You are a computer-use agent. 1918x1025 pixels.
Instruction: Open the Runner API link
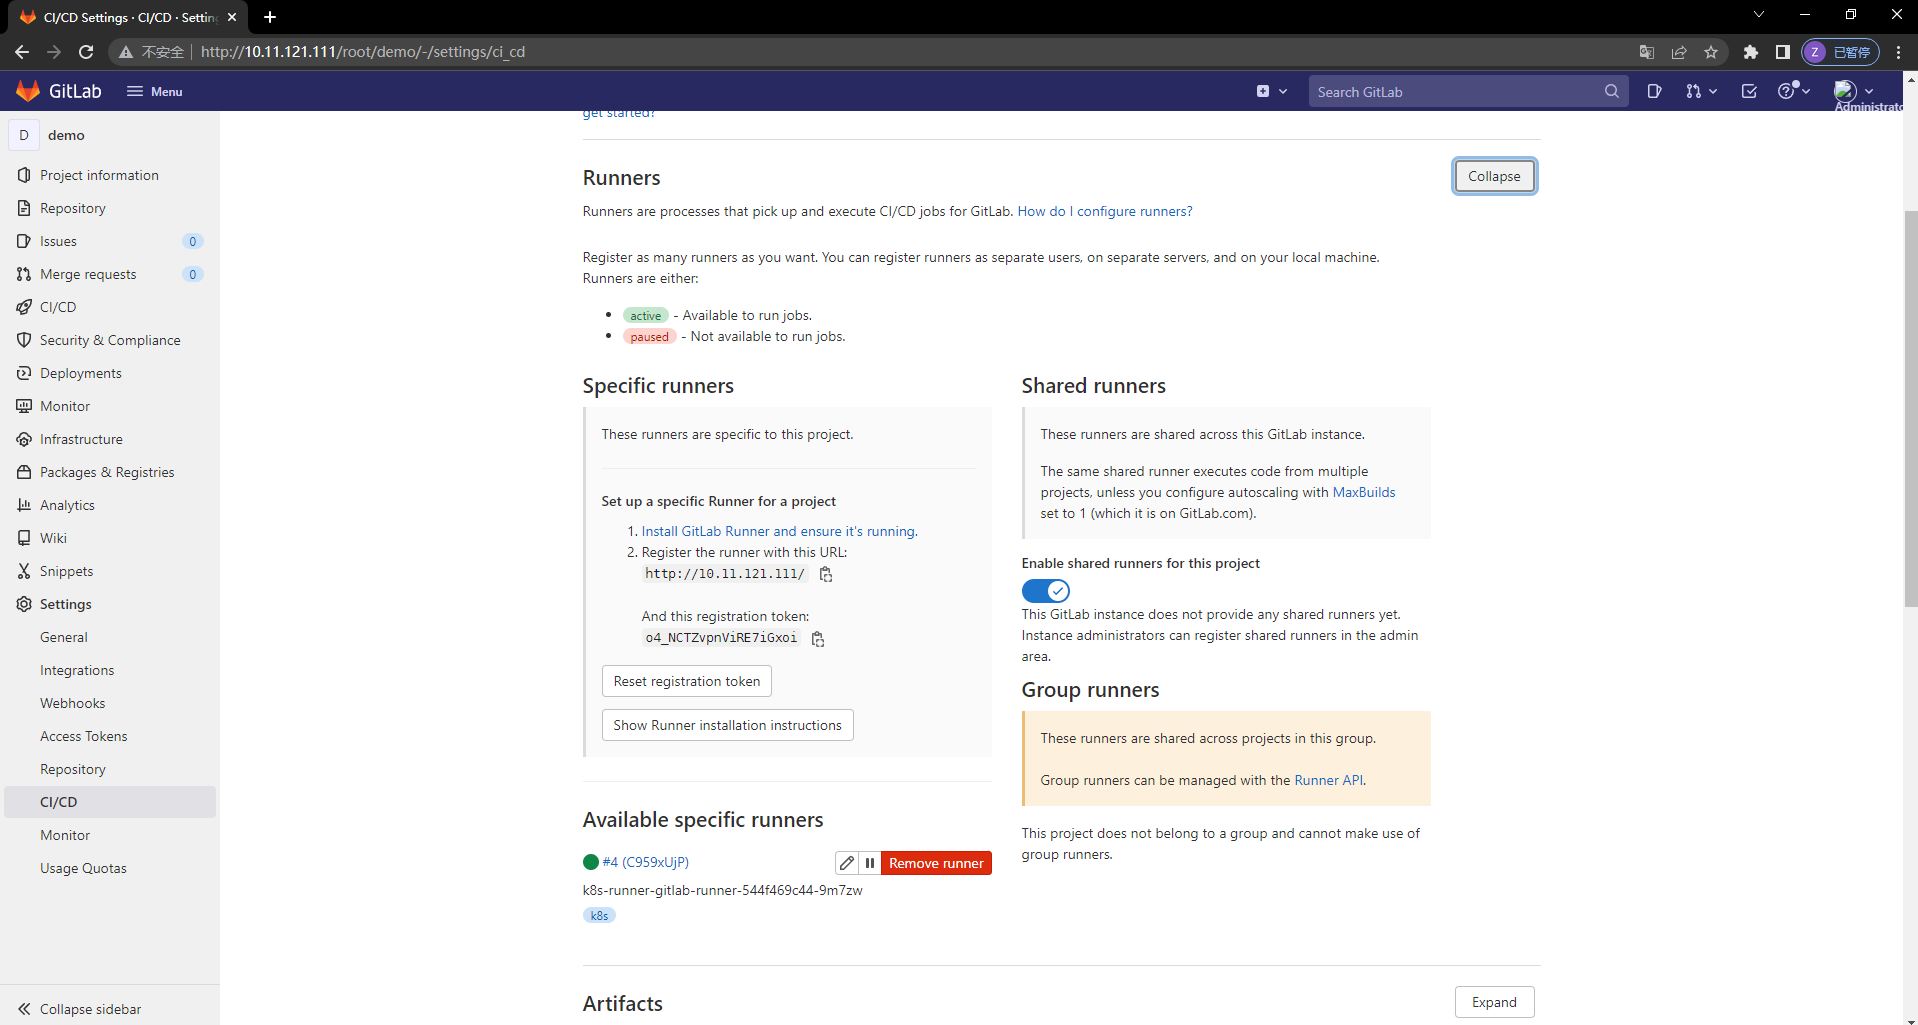(1329, 780)
